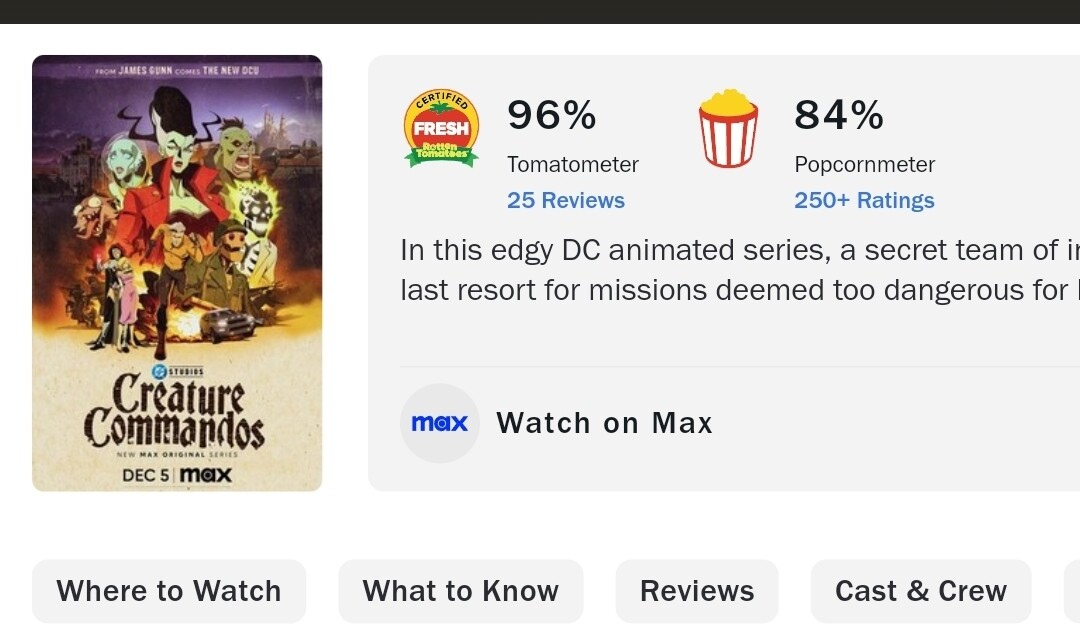Click the Popcornmeter label
The height and width of the screenshot is (639, 1080).
pyautogui.click(x=864, y=164)
